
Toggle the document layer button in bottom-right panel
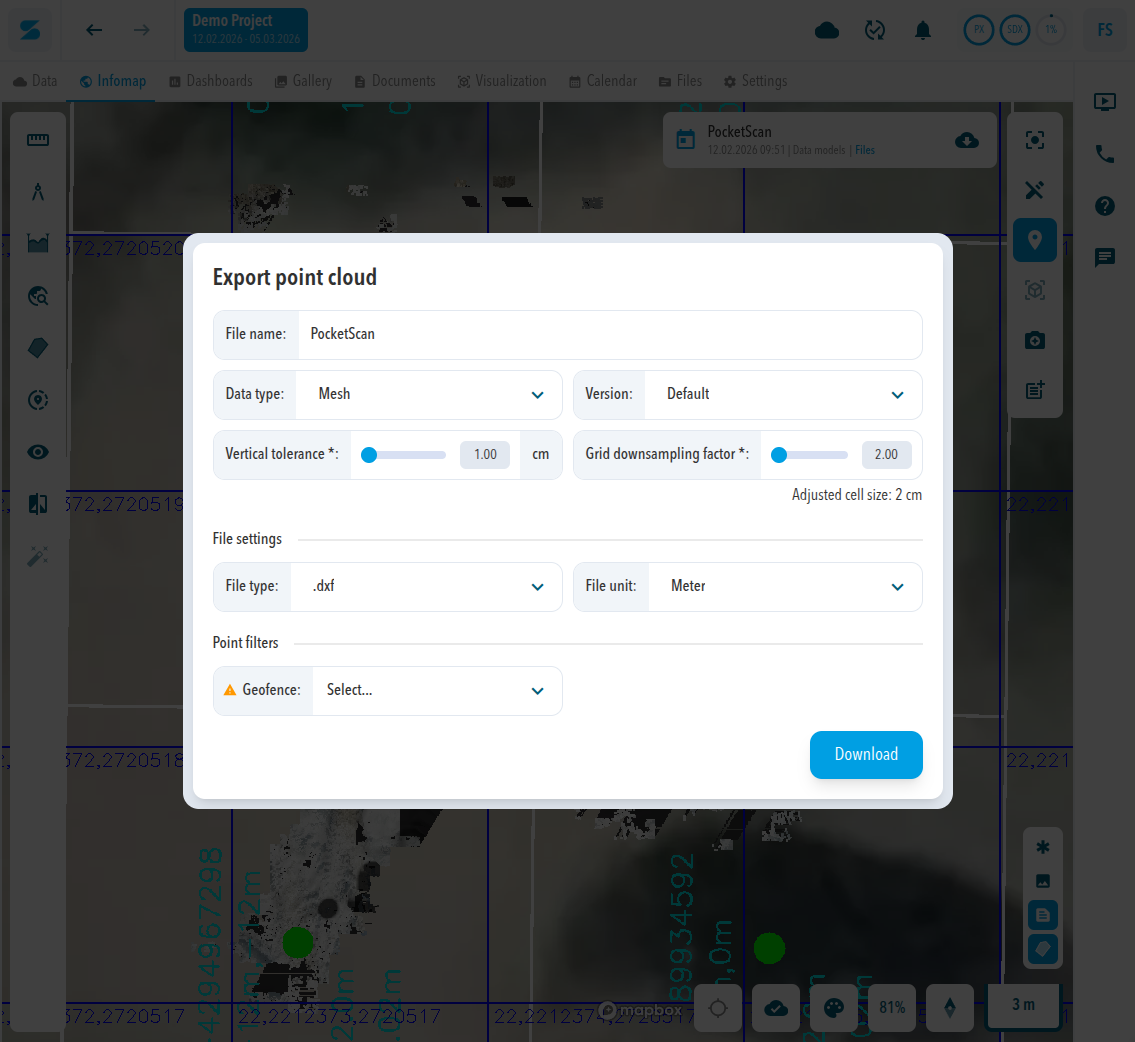(x=1043, y=915)
